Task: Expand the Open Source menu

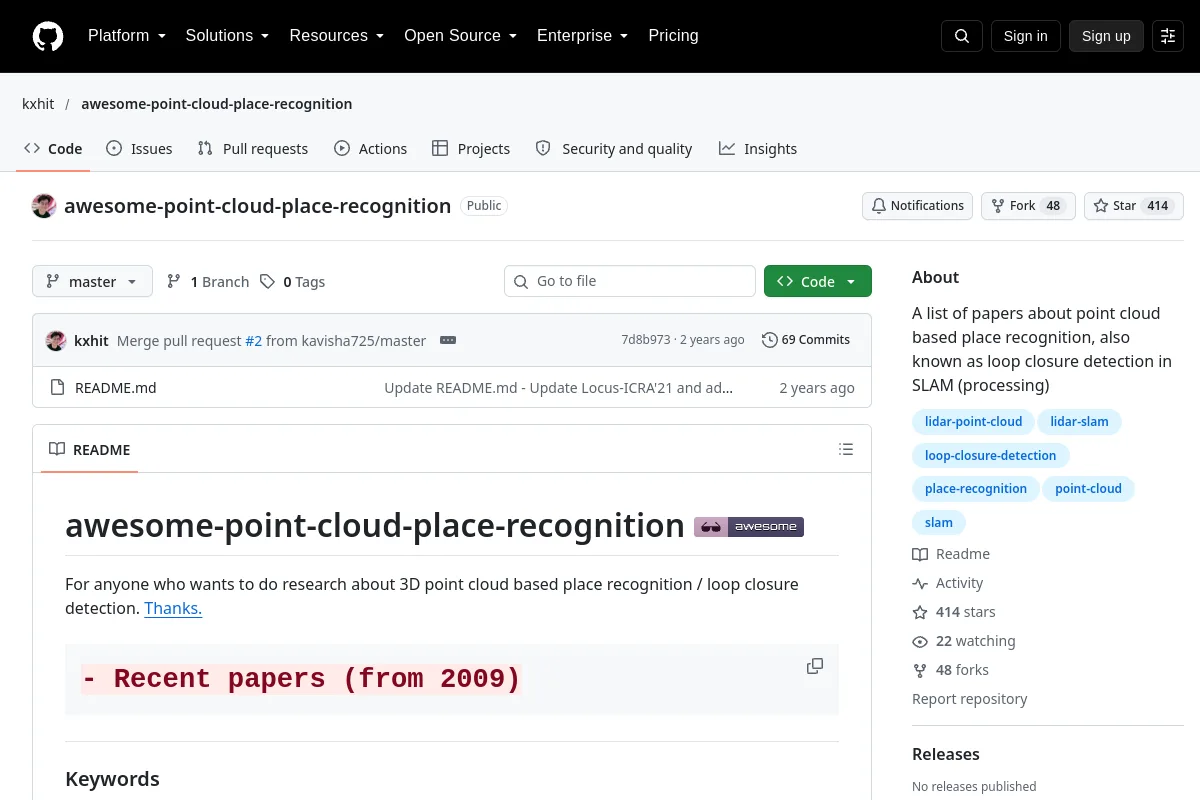Action: [460, 36]
